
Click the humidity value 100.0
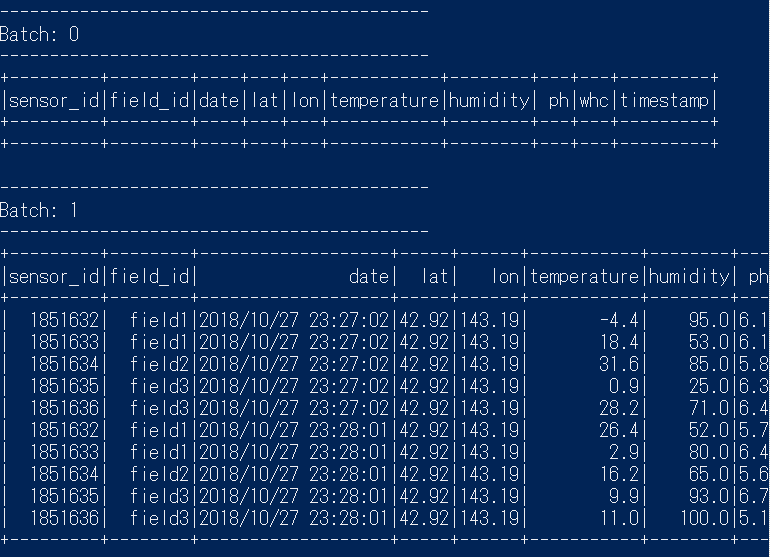coord(705,518)
